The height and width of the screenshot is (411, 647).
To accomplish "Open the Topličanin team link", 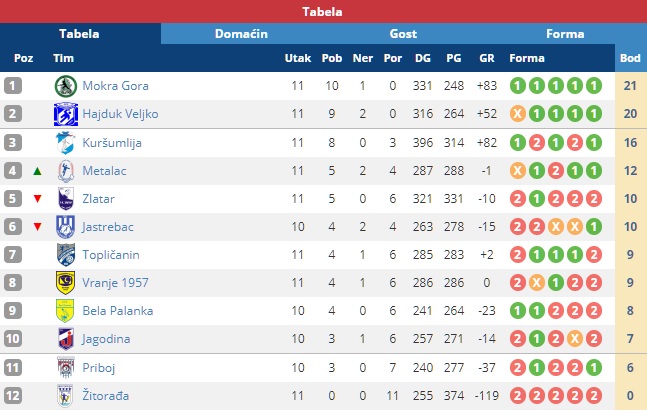I will [x=113, y=254].
